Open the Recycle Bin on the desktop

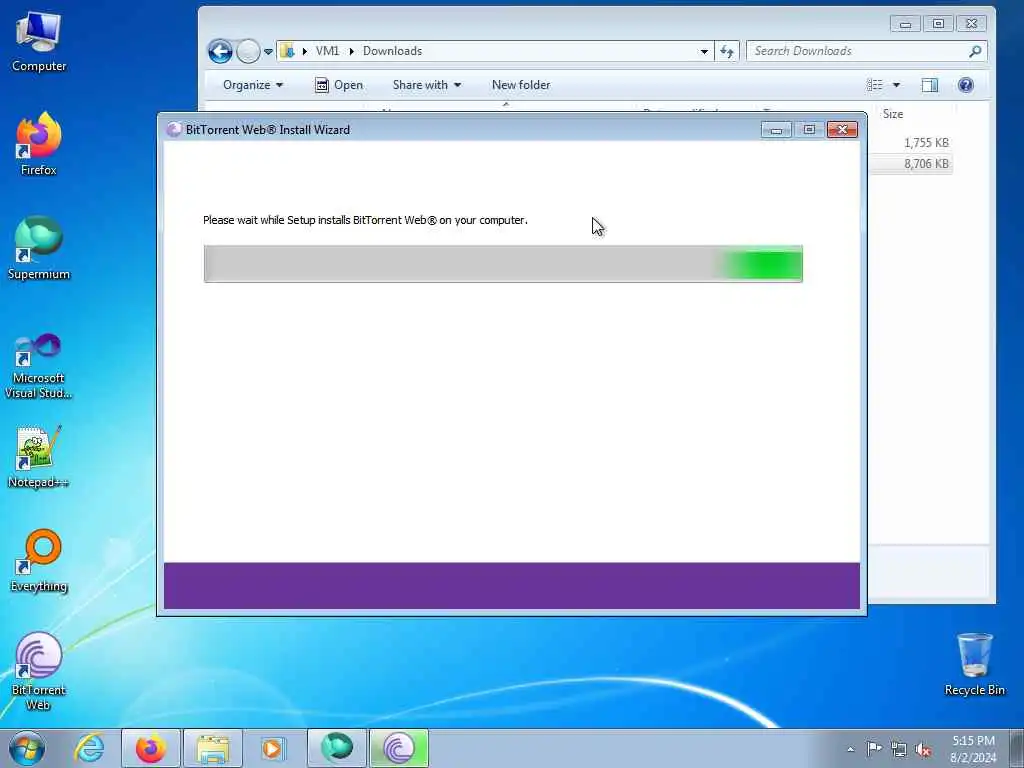tap(974, 664)
